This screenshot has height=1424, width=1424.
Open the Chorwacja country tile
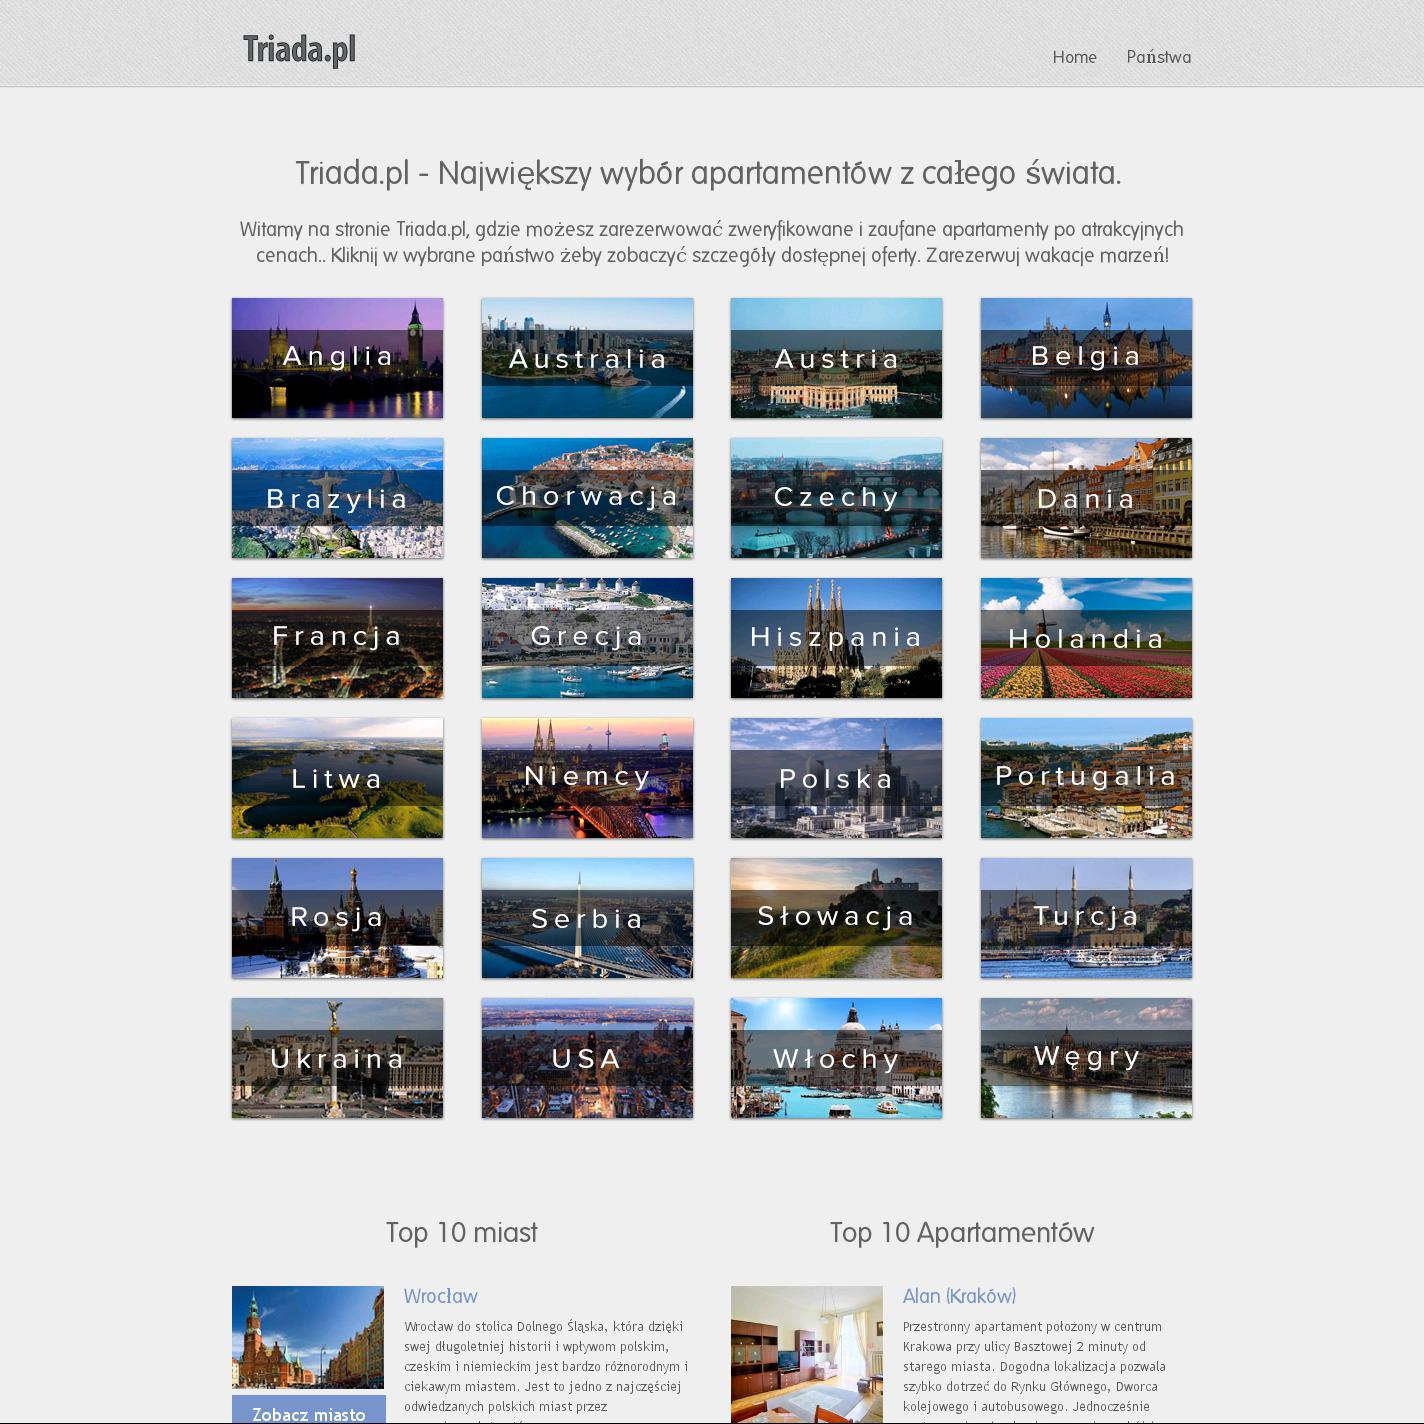tap(587, 498)
